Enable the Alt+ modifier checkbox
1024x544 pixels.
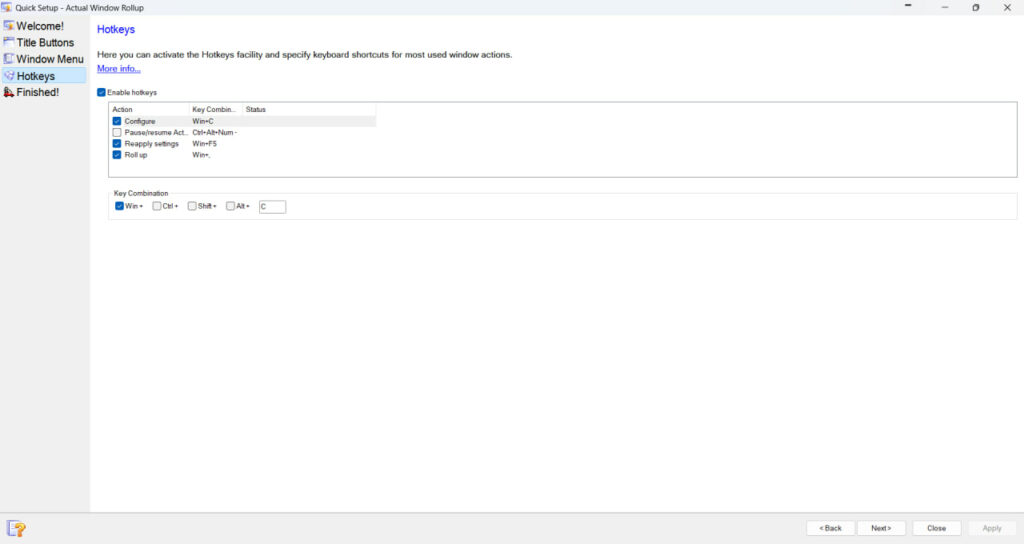[x=231, y=206]
